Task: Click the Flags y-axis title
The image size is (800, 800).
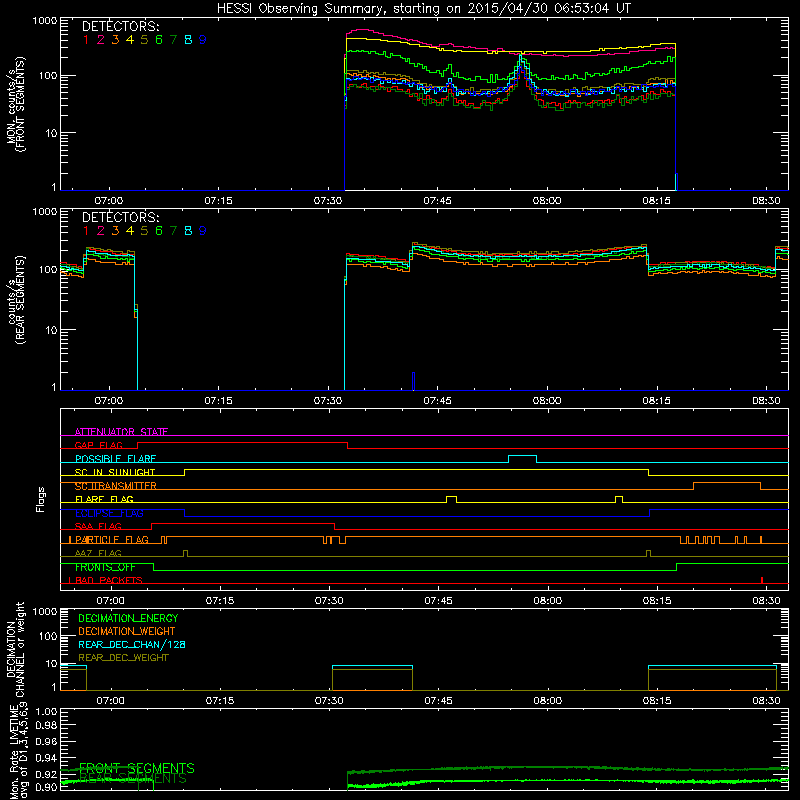Action: tap(41, 499)
